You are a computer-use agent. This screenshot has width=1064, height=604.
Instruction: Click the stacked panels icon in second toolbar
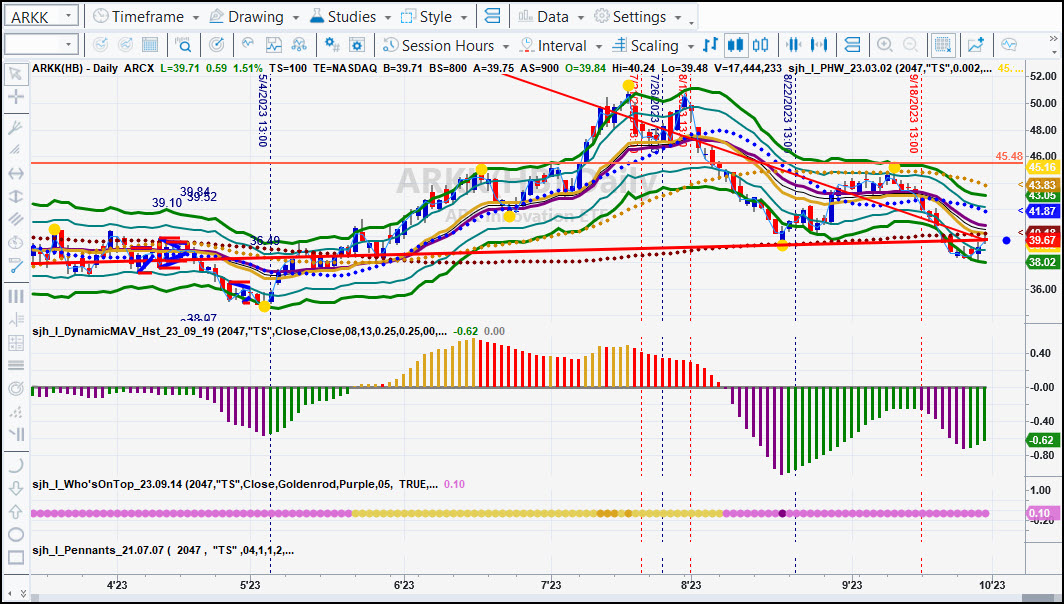click(852, 45)
